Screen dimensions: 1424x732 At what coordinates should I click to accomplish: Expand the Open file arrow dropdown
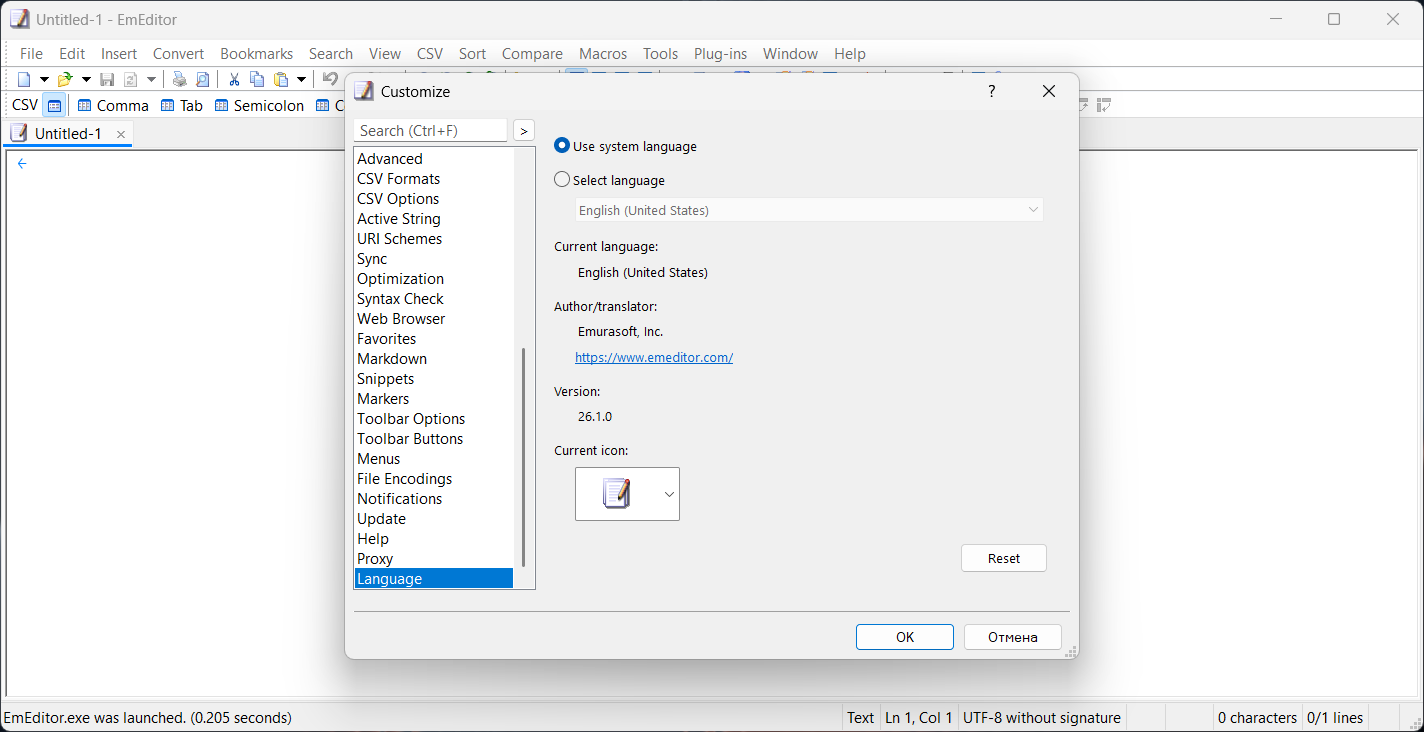click(x=86, y=79)
